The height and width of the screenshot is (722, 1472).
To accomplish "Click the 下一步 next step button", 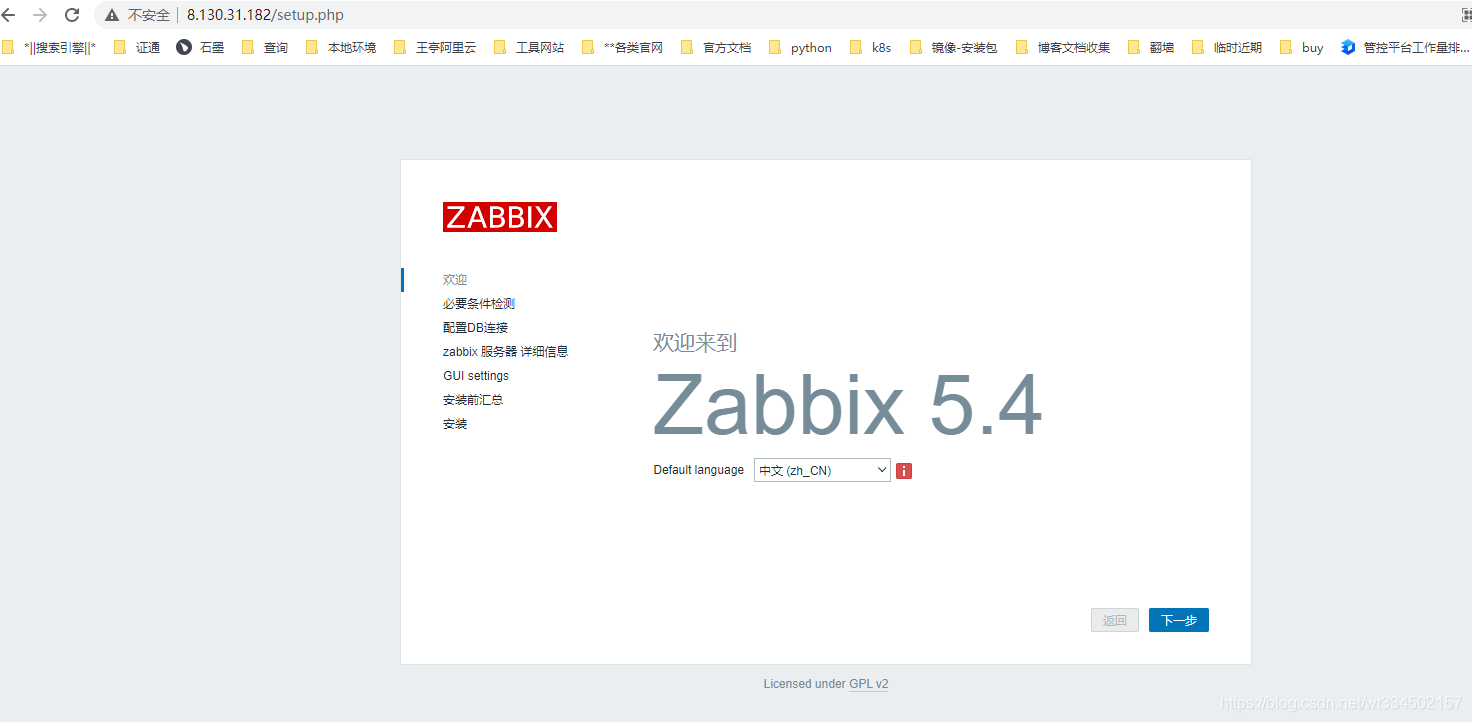I will 1179,620.
